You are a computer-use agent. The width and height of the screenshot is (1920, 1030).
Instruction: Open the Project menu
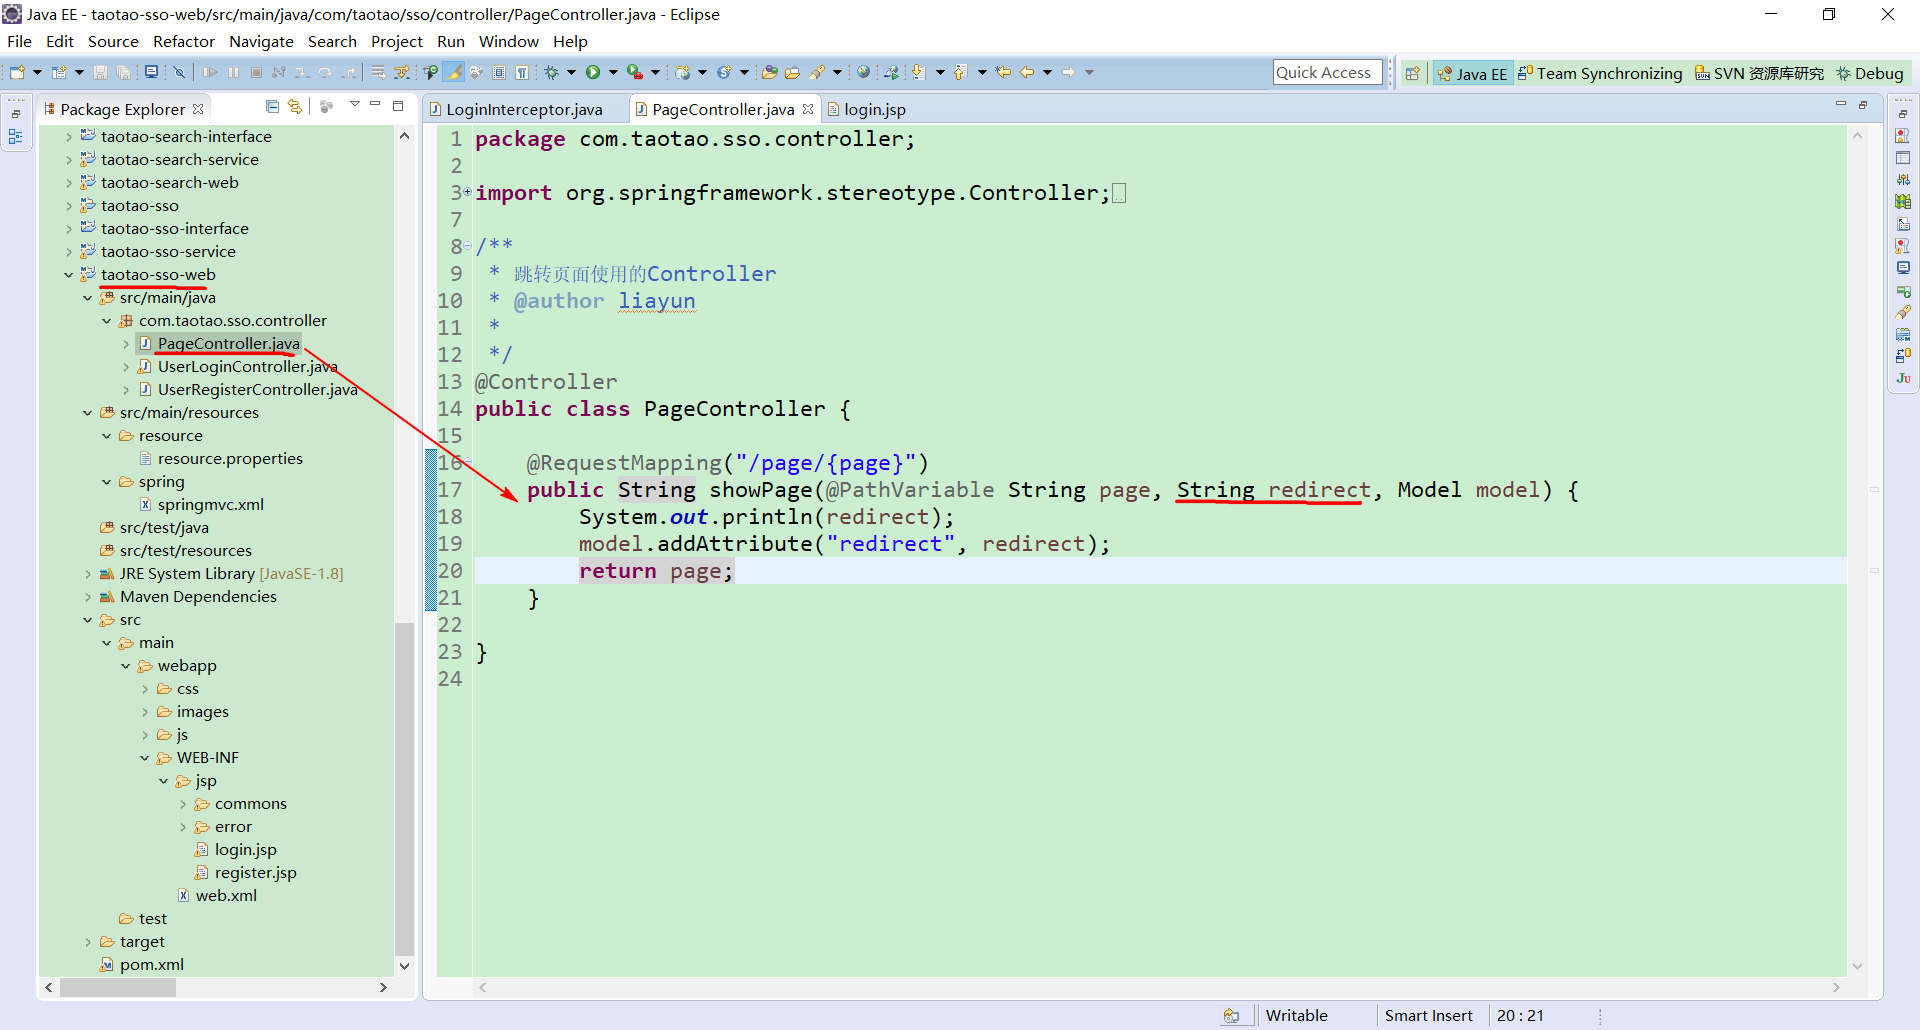tap(397, 41)
